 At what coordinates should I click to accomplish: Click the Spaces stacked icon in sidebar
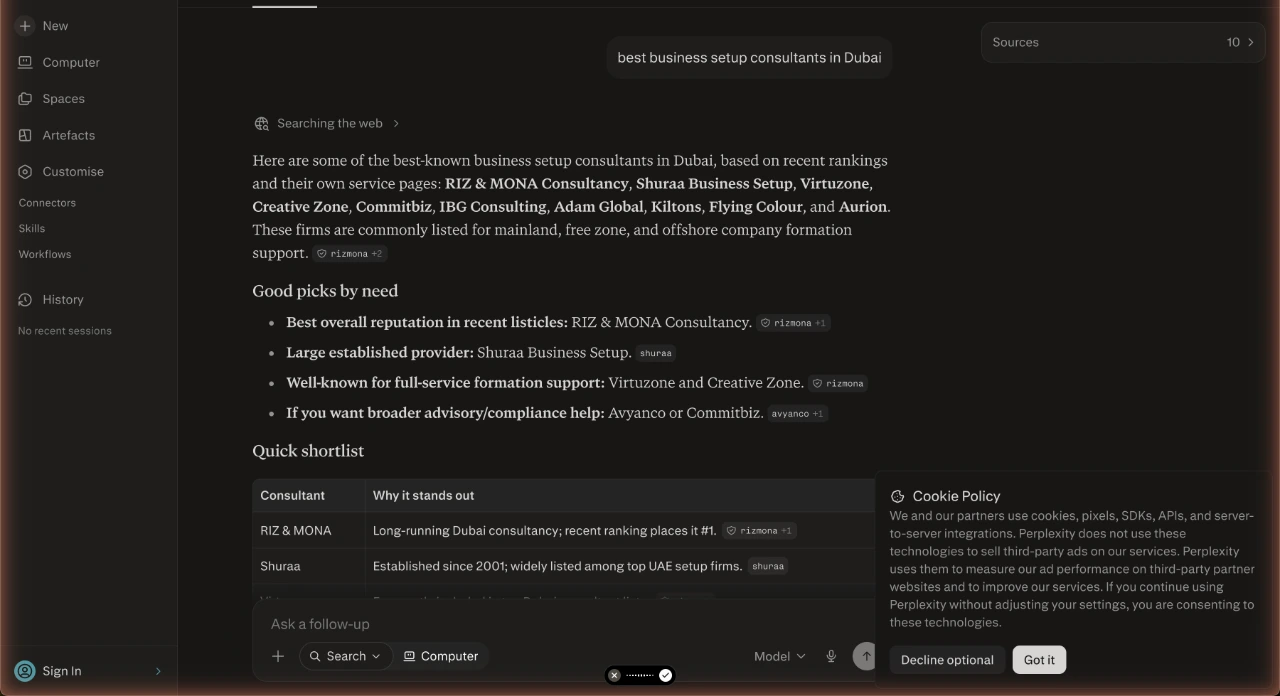pos(25,99)
